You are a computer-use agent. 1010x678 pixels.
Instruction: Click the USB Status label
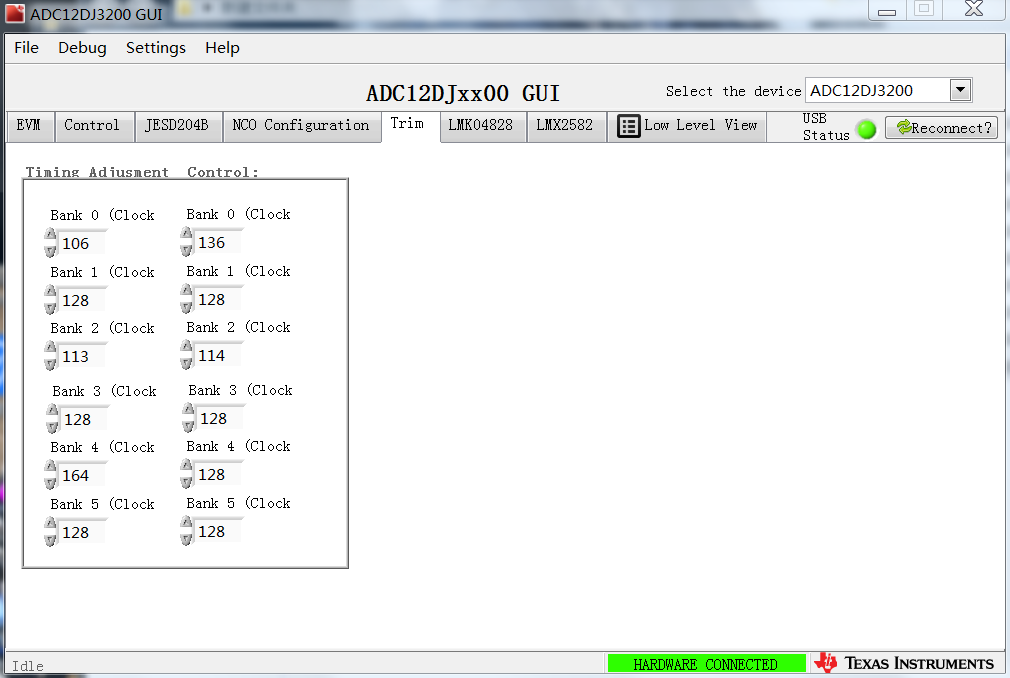click(826, 127)
